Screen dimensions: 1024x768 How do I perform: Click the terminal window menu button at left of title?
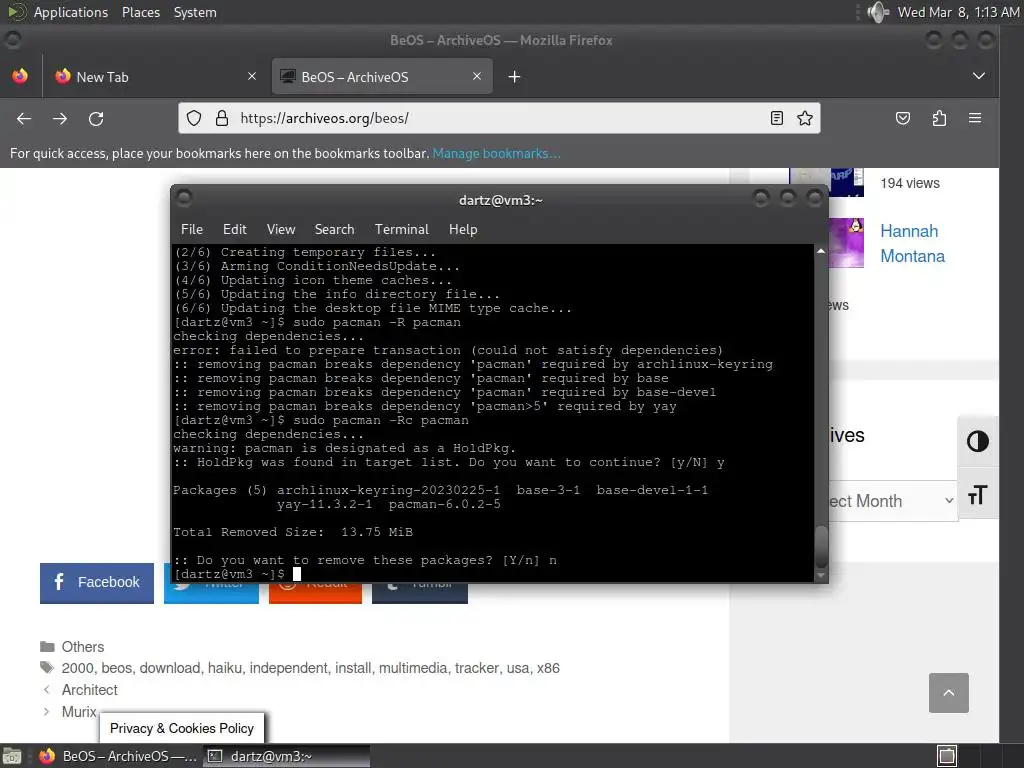tap(184, 198)
